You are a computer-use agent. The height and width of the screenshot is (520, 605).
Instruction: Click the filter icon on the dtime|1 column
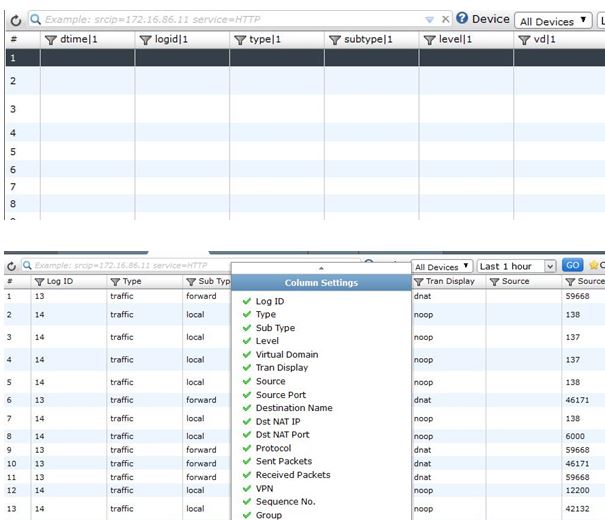pyautogui.click(x=52, y=40)
